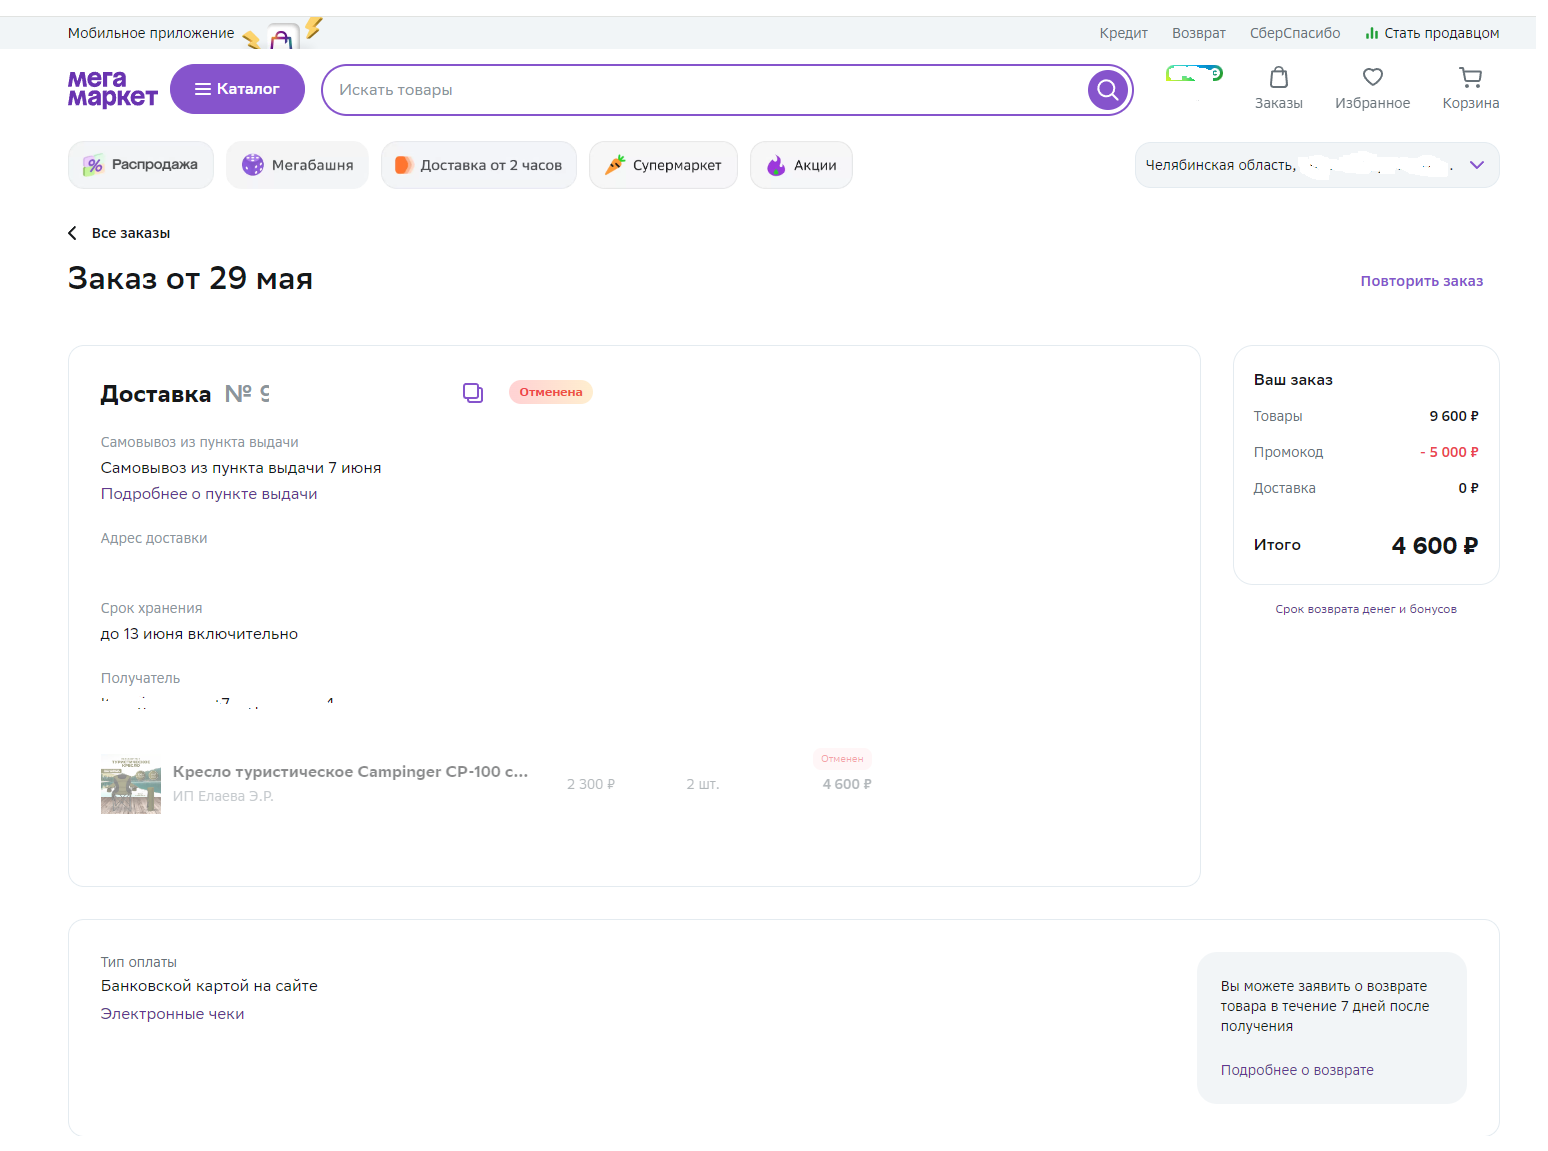Click the camping chair product thumbnail
Viewport: 1548px width, 1151px height.
[x=131, y=784]
